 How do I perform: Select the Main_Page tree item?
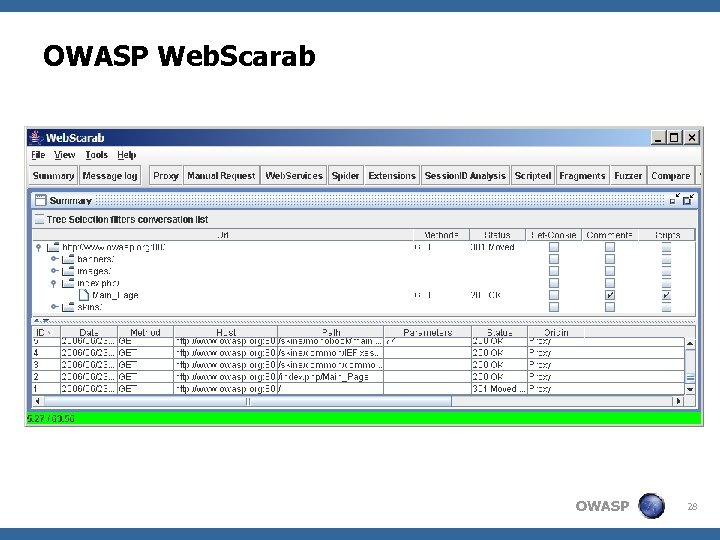click(115, 295)
